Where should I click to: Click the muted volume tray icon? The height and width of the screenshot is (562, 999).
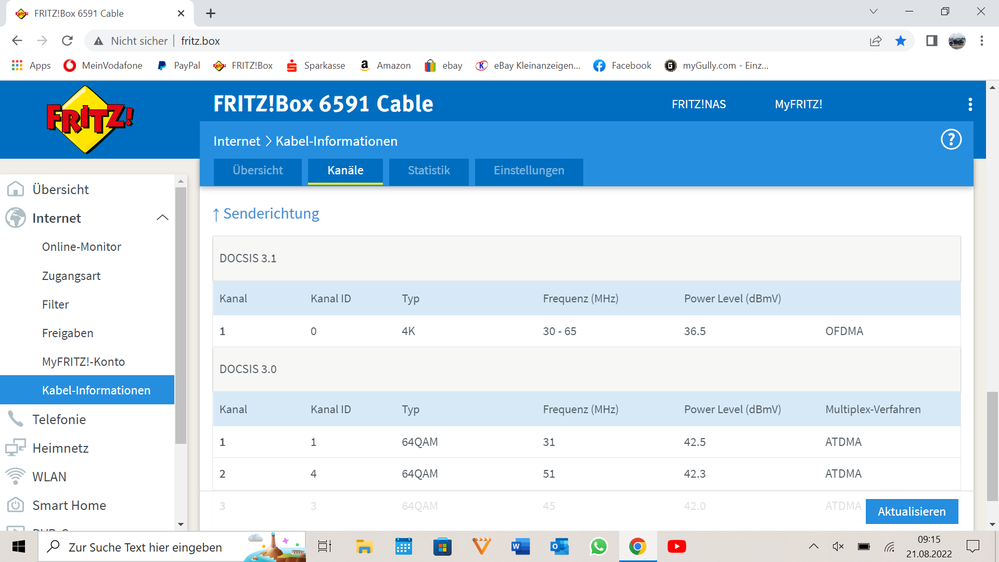click(x=838, y=546)
